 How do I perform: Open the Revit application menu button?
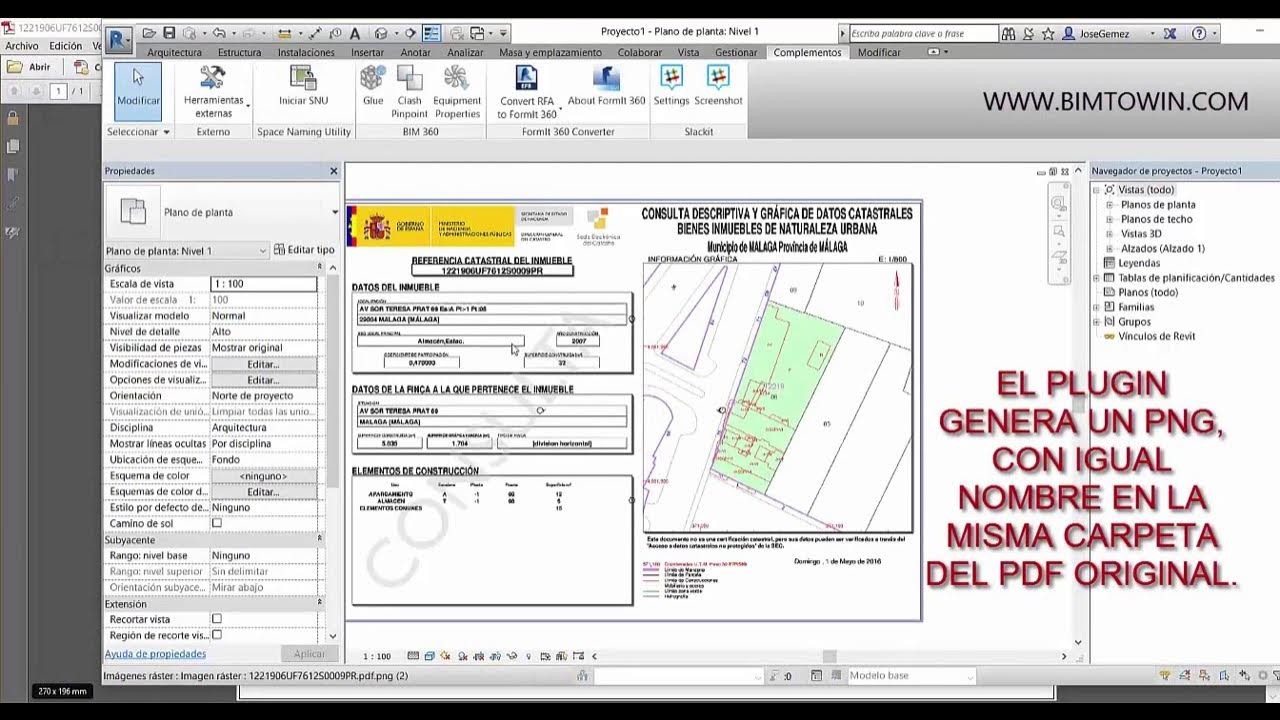119,39
